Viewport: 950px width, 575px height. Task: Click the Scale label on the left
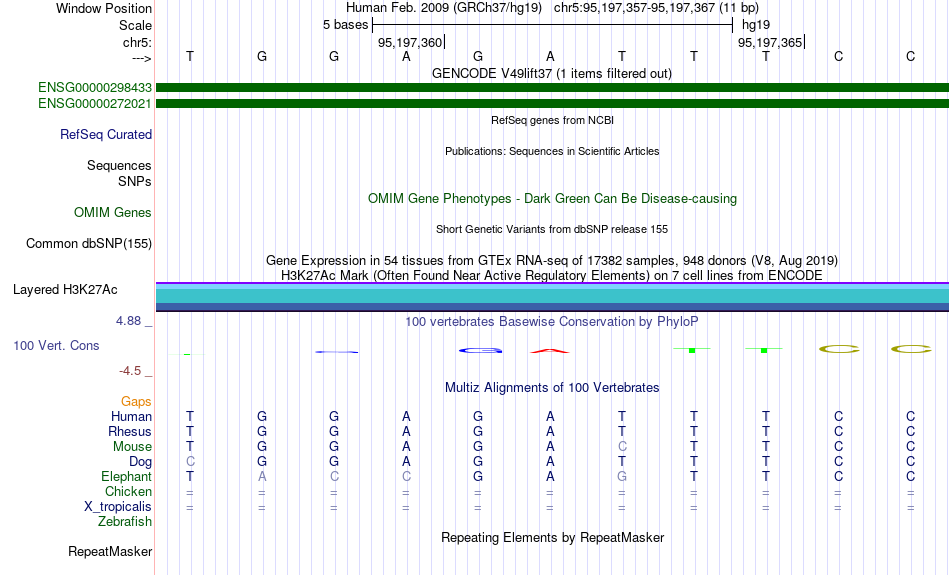pos(135,25)
